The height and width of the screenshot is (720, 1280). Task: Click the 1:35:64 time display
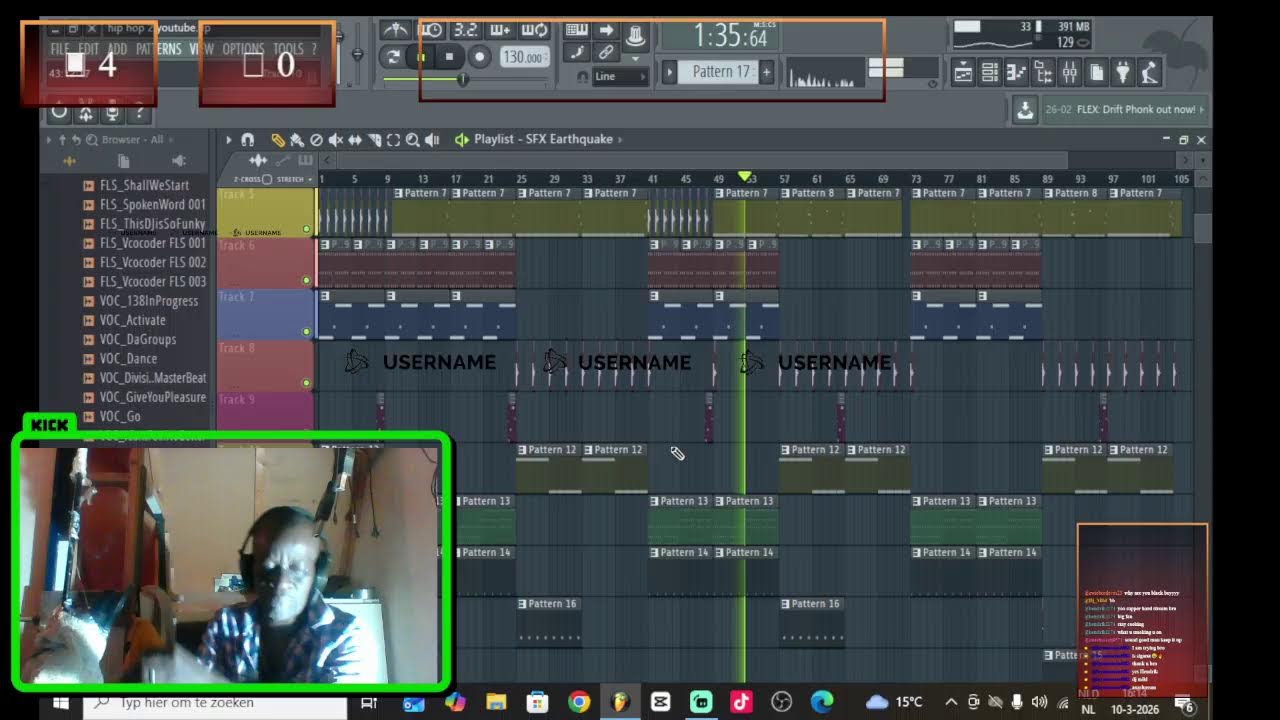730,37
